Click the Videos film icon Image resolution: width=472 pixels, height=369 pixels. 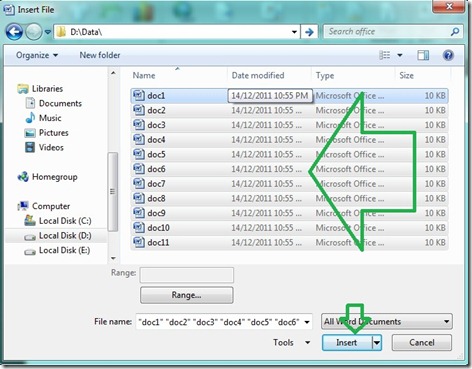30,147
